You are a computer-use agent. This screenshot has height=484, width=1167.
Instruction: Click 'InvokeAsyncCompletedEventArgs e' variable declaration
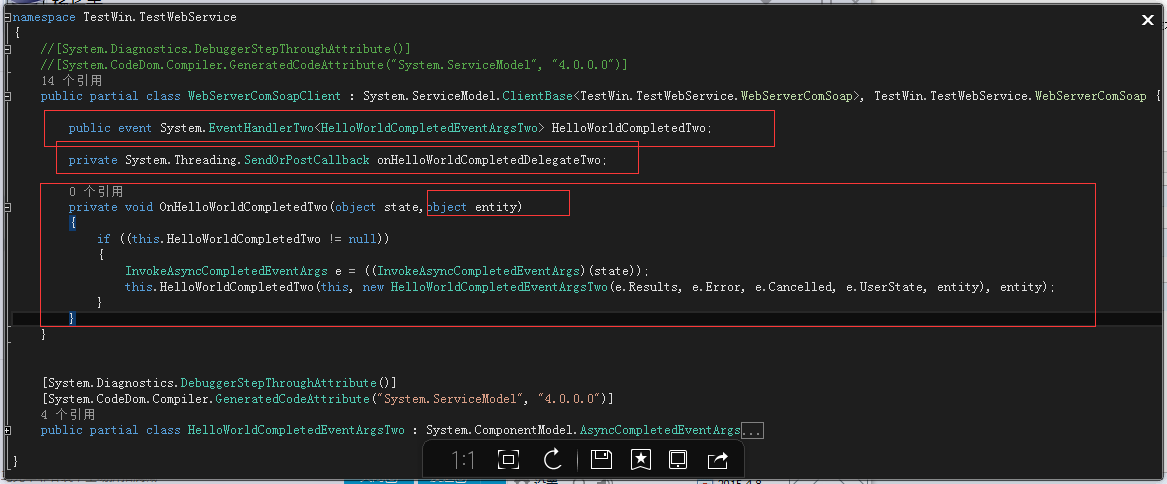(233, 271)
